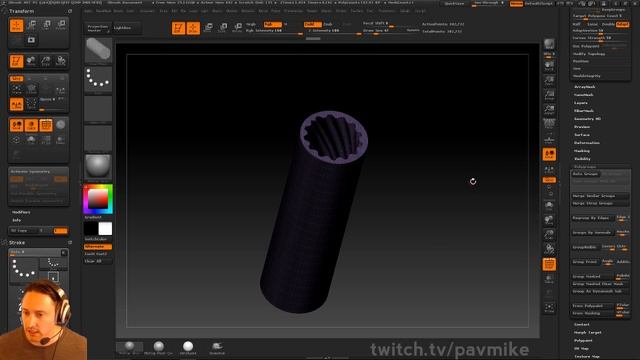The width and height of the screenshot is (640, 360).
Task: Click the Target Polygons Count slider
Action: (600, 16)
